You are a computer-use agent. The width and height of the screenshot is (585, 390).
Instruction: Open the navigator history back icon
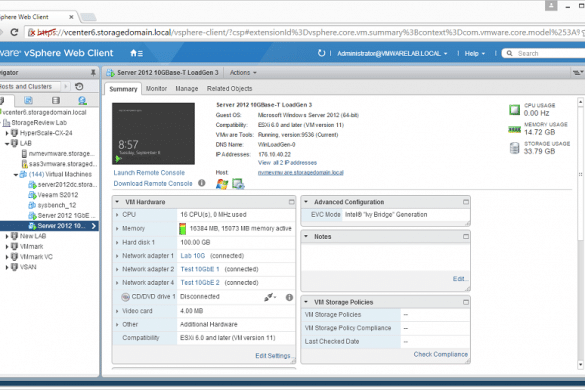click(79, 87)
